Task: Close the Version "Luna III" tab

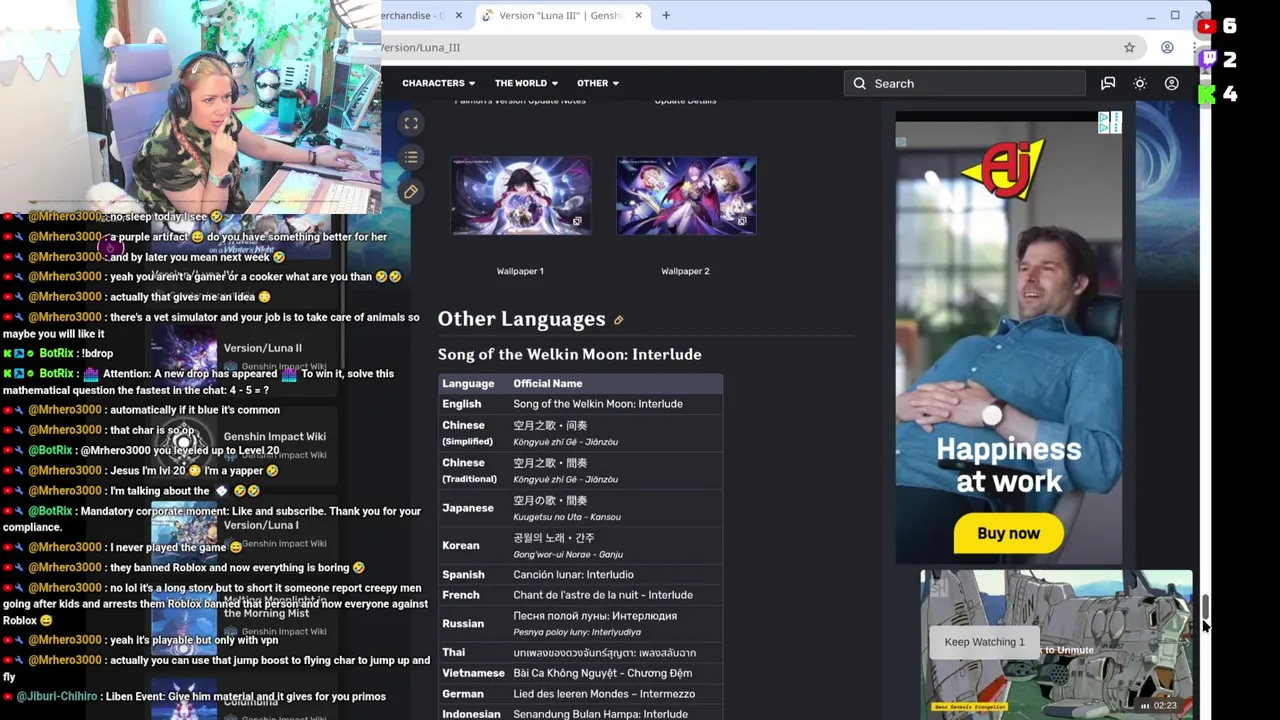Action: [x=638, y=15]
